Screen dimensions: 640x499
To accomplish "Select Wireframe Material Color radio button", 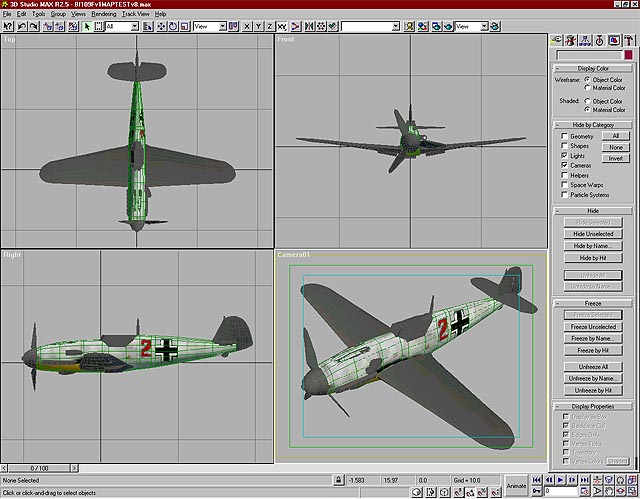I will [587, 87].
